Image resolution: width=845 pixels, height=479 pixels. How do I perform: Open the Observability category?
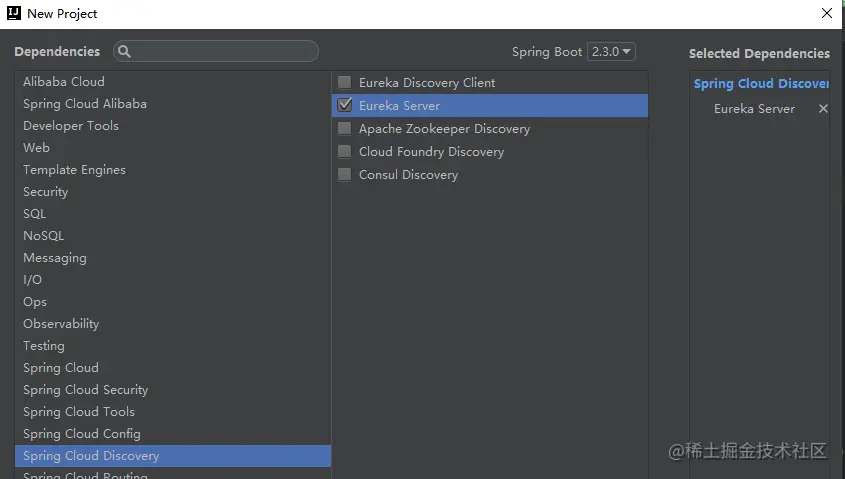click(172, 324)
